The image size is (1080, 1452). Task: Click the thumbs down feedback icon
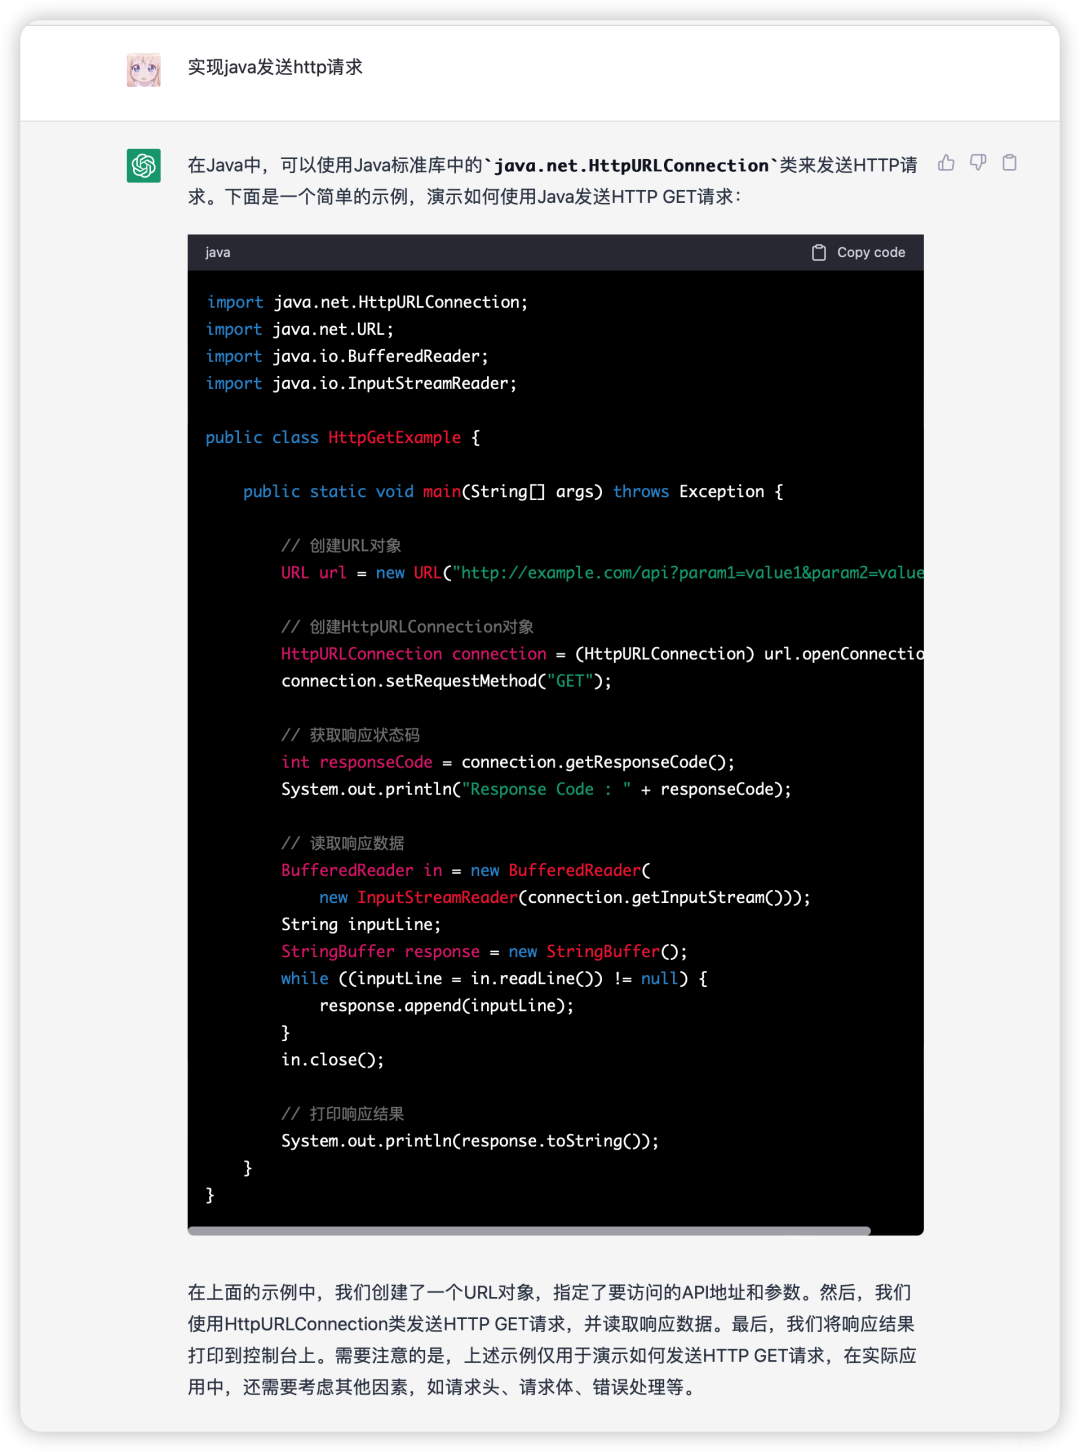coord(978,163)
